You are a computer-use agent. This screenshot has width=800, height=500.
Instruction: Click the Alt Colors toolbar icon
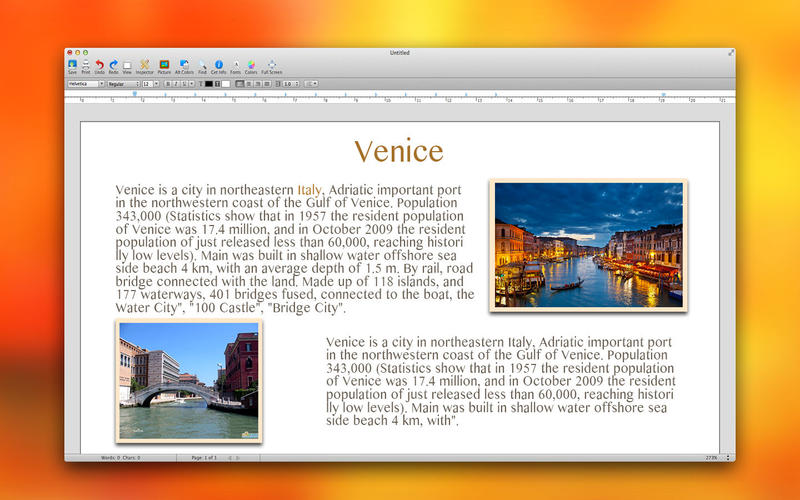click(x=184, y=65)
